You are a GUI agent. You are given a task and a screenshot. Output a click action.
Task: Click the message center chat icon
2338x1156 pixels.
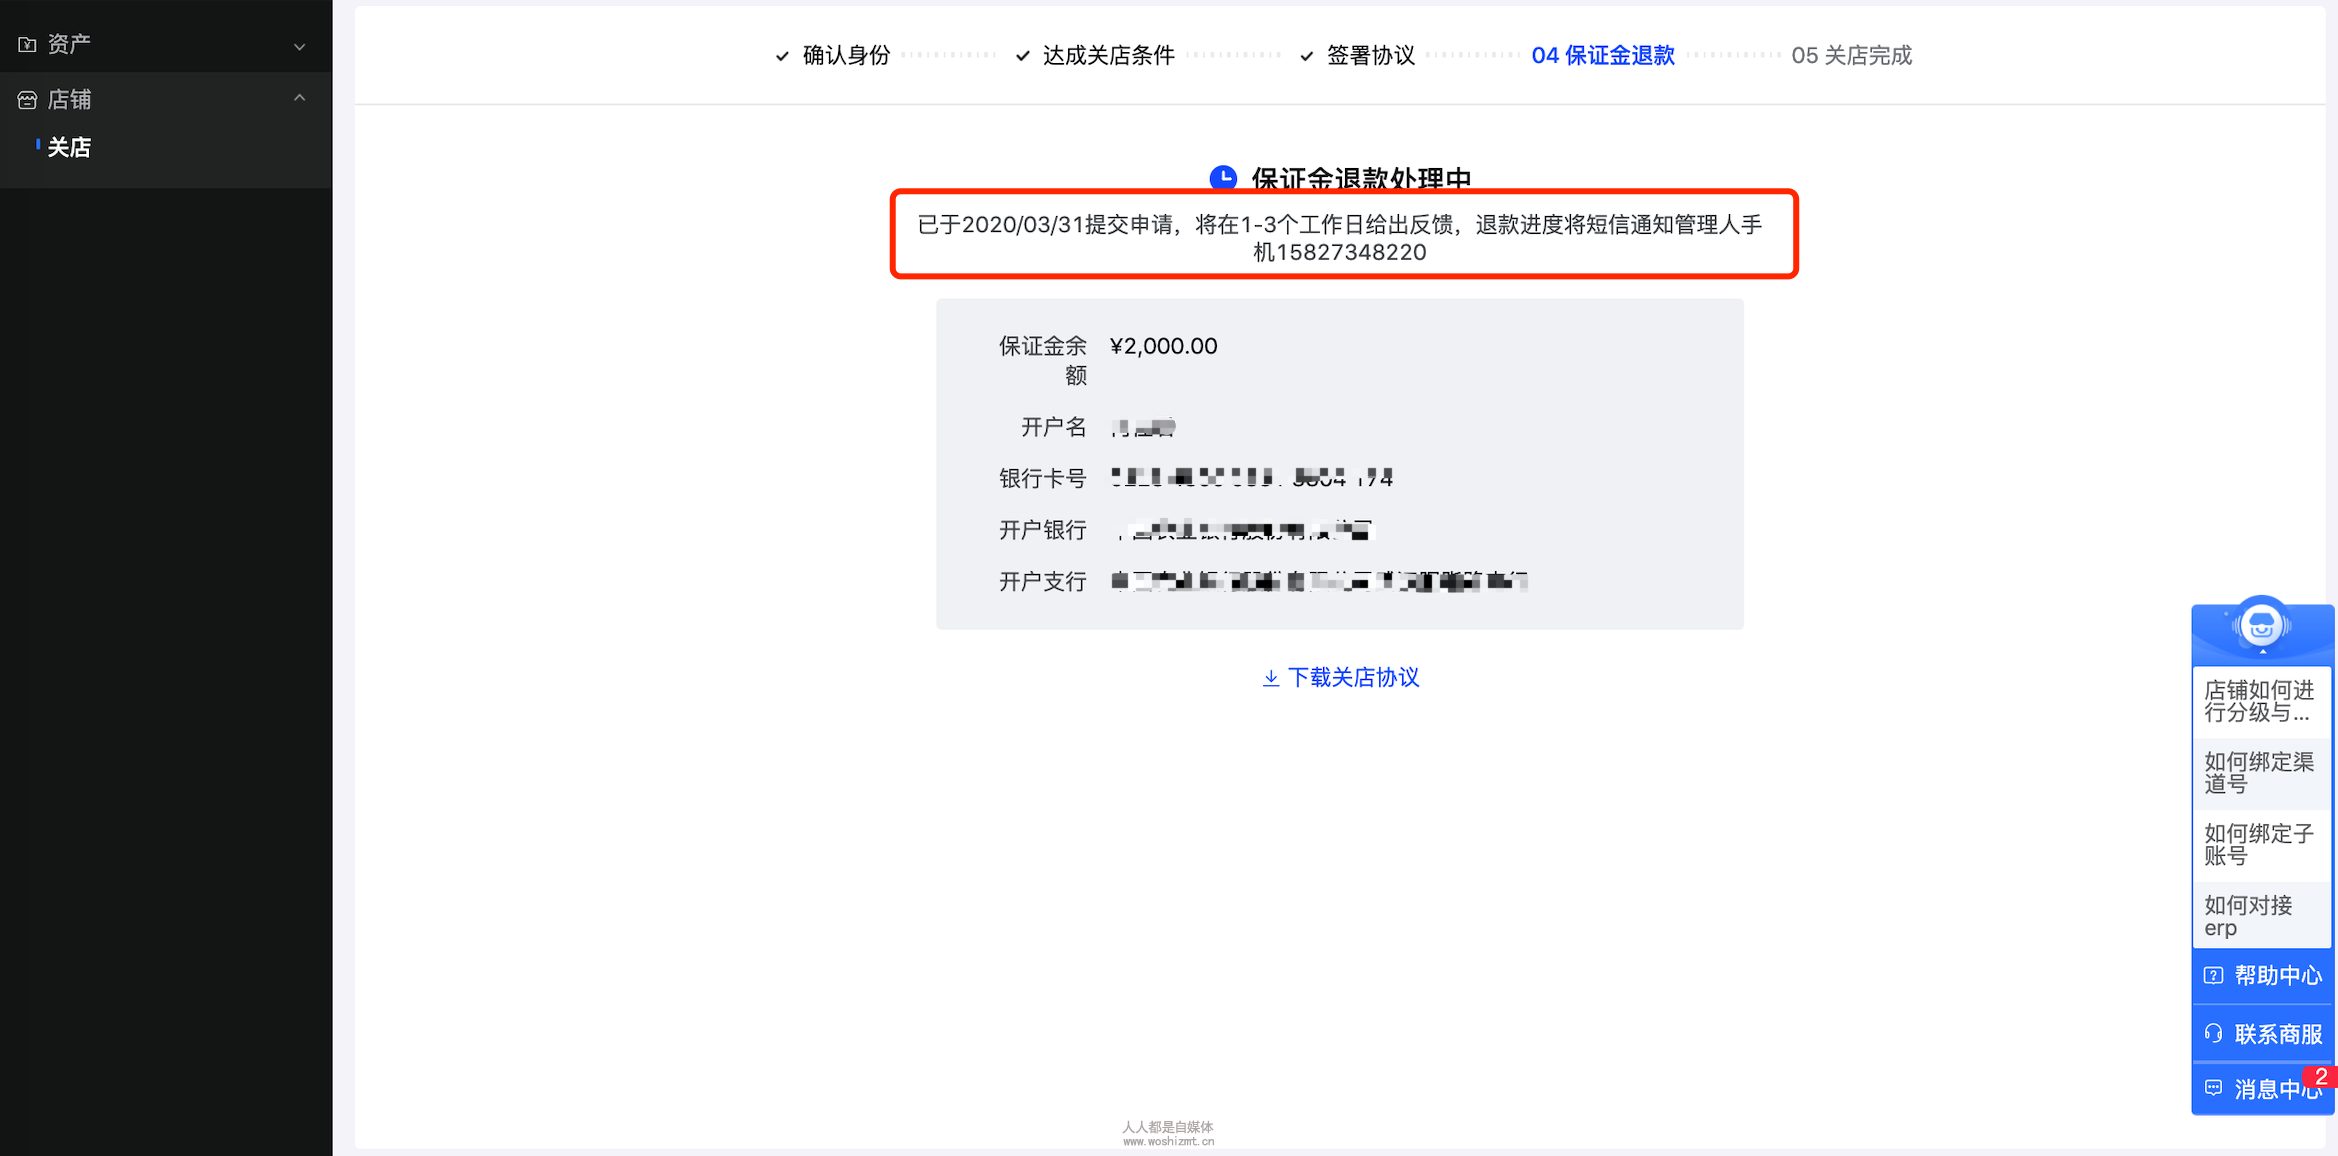pos(2214,1089)
